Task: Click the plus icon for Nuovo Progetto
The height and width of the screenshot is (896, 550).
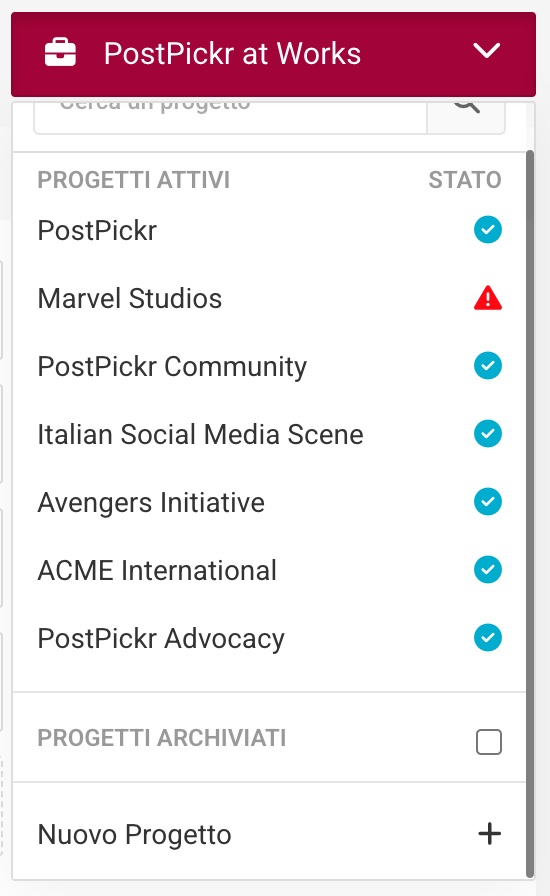Action: 489,834
